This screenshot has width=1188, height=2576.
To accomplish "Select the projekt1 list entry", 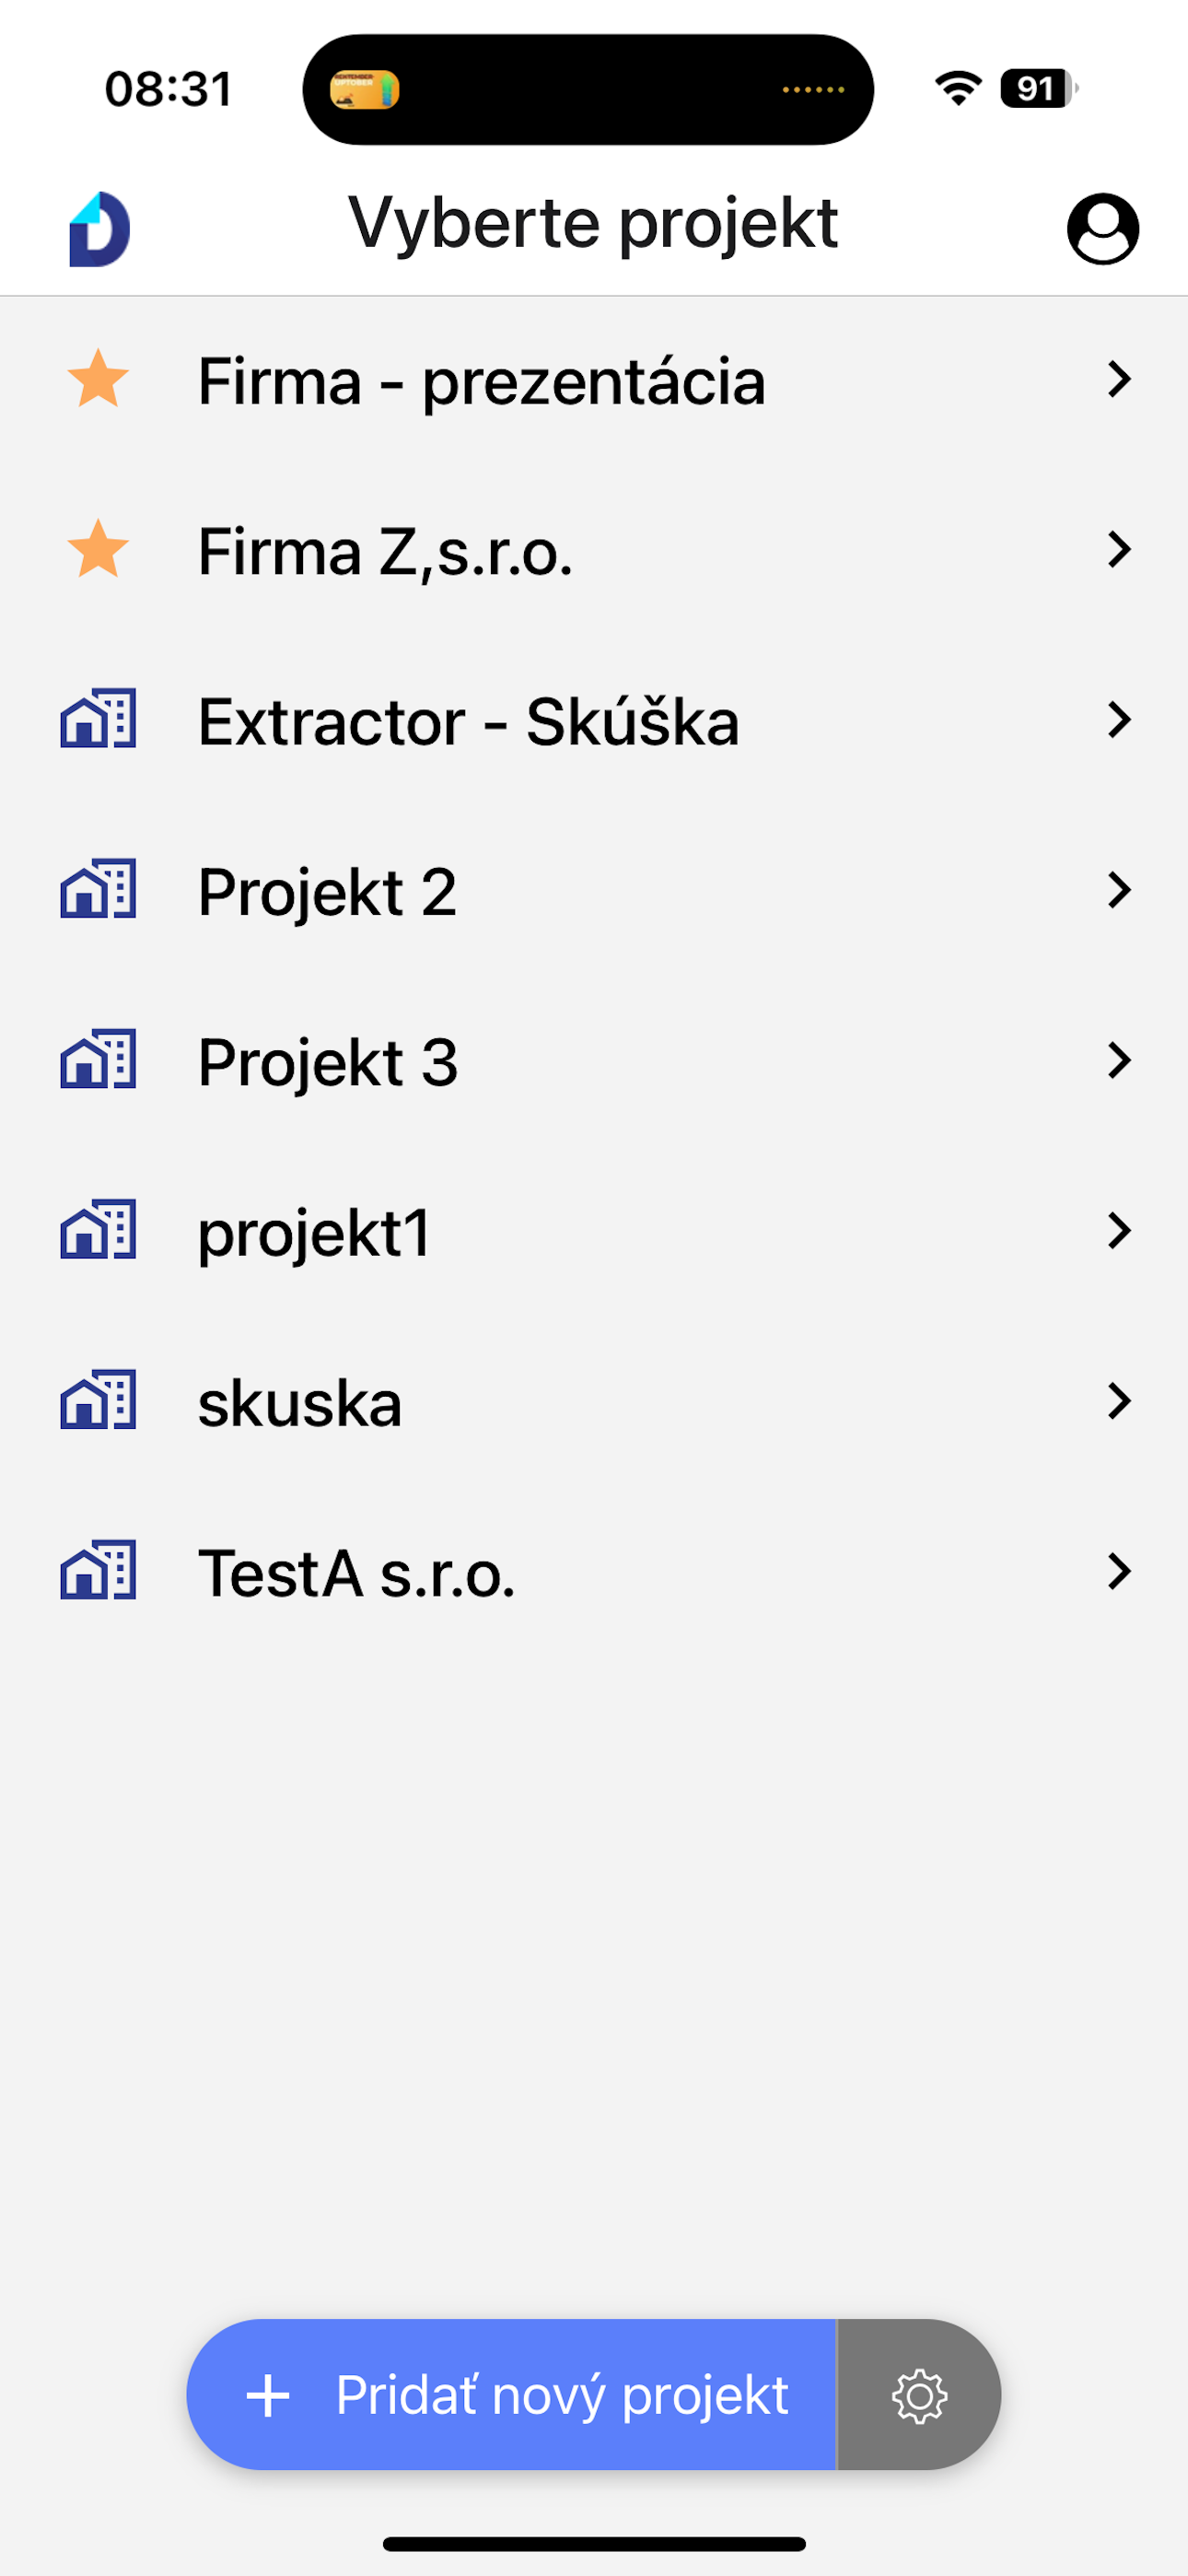I will (x=594, y=1230).
